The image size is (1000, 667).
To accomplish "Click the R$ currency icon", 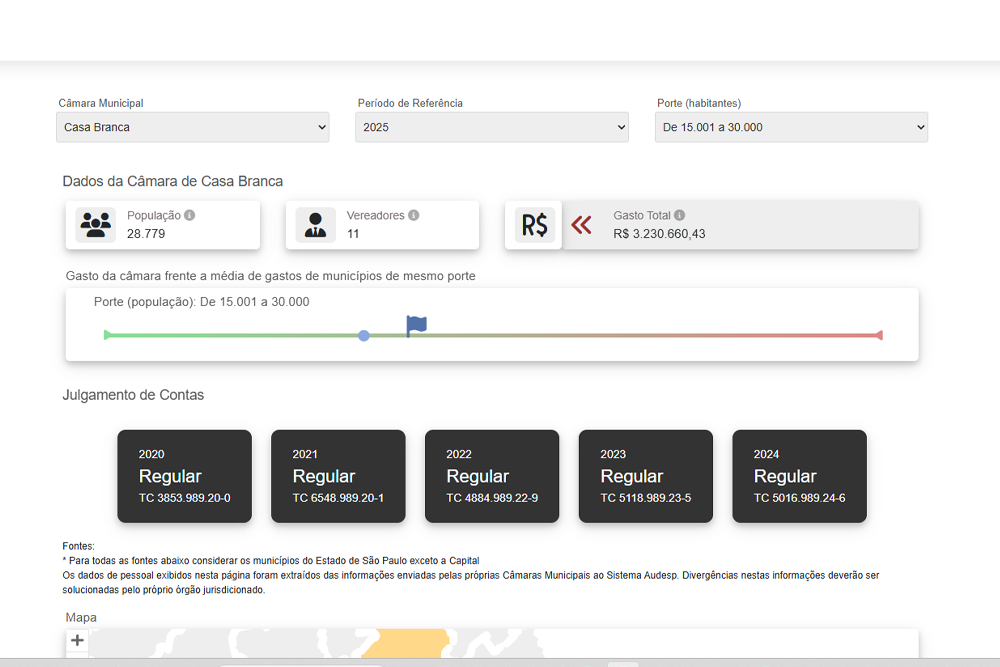I will click(x=534, y=225).
